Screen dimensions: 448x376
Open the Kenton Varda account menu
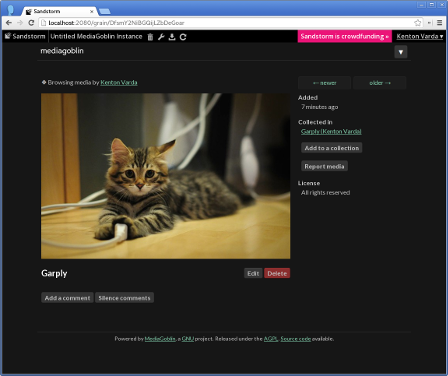[420, 36]
